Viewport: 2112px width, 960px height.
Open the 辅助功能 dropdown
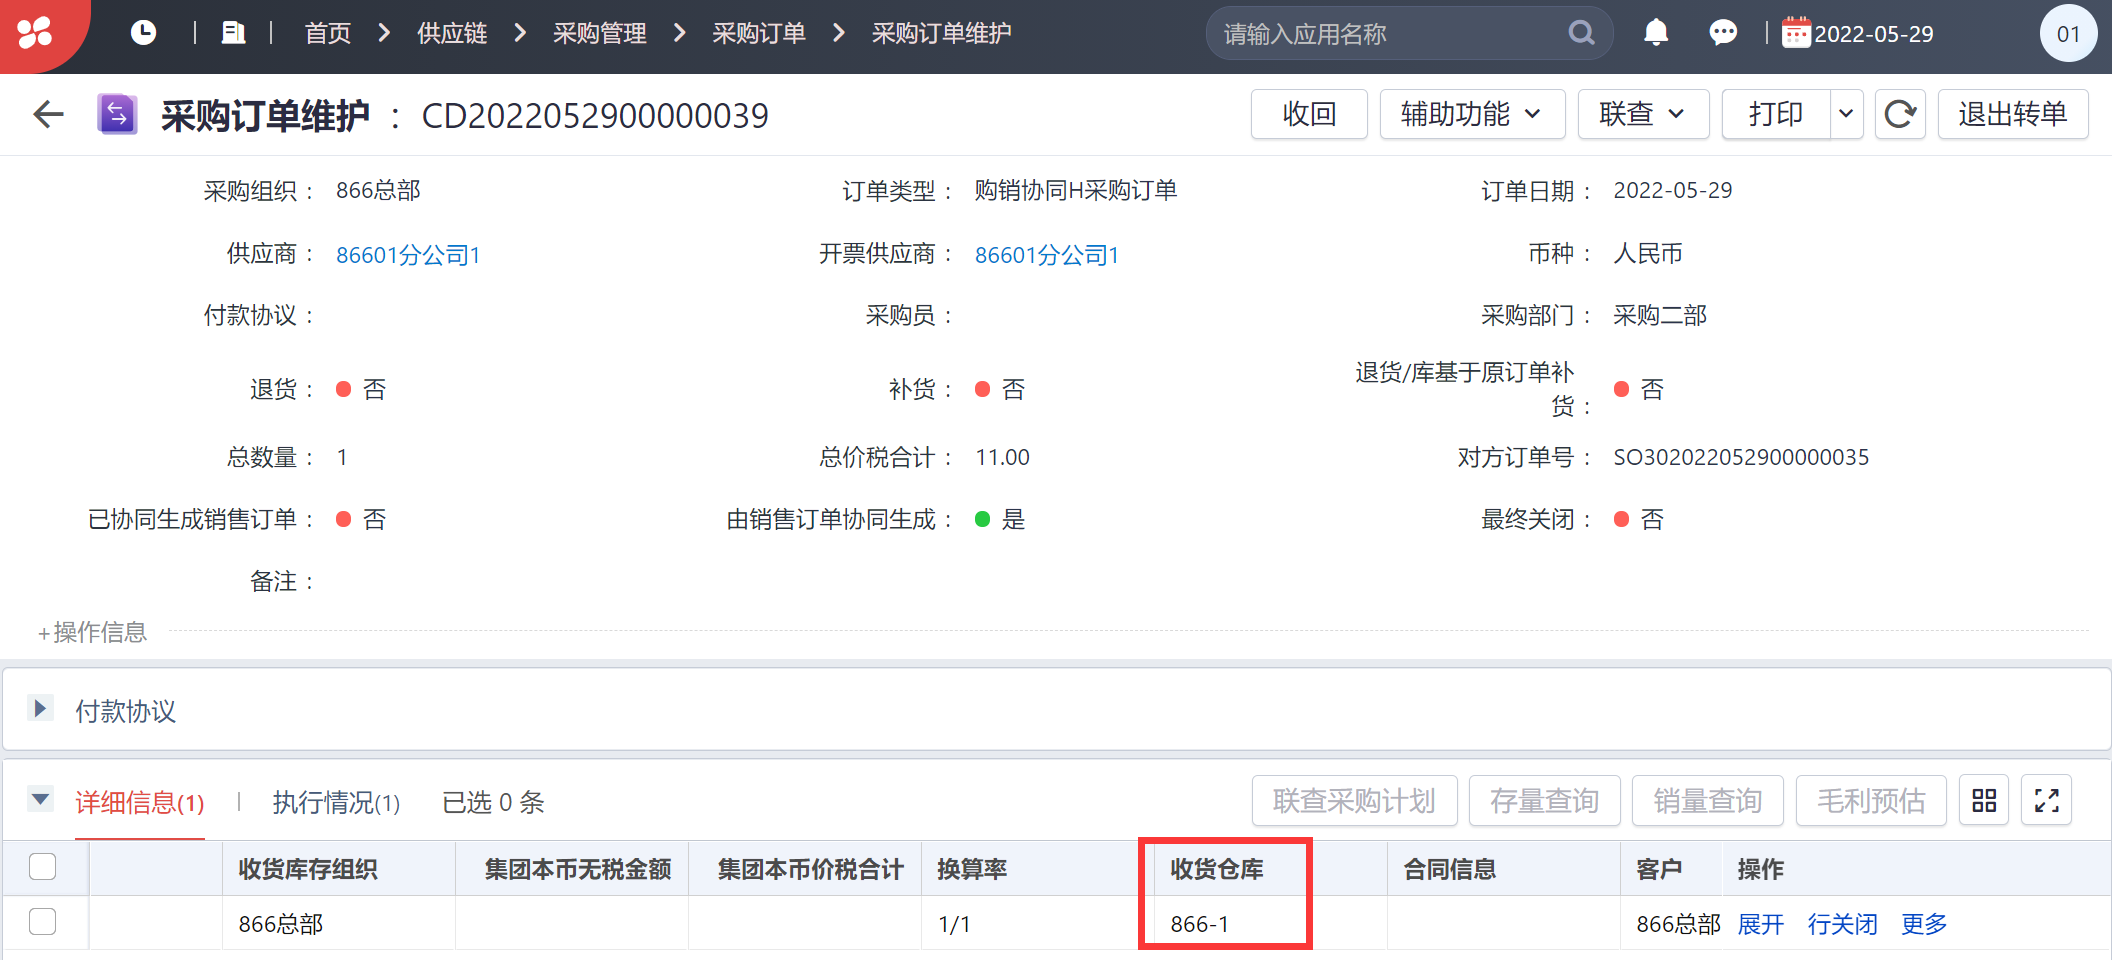(x=1472, y=114)
